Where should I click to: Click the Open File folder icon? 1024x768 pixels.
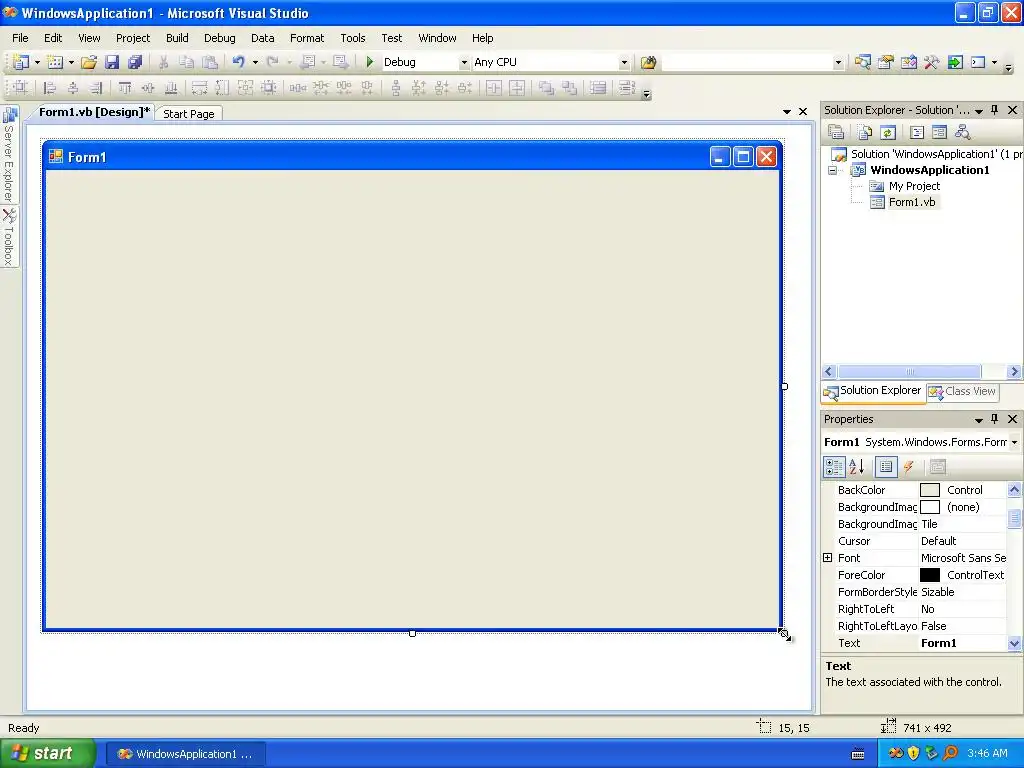tap(89, 62)
